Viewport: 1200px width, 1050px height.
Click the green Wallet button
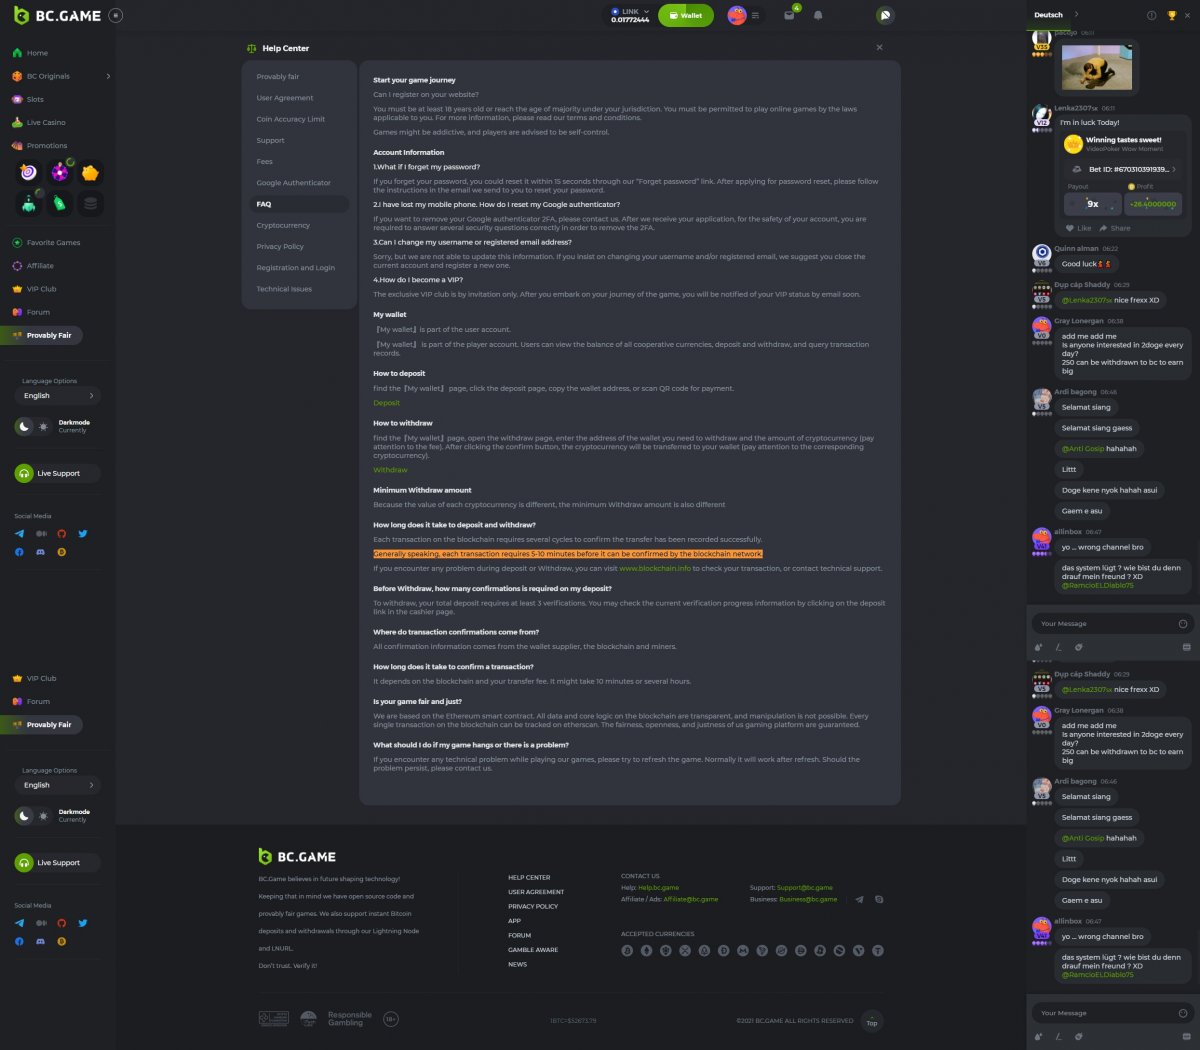pos(685,16)
